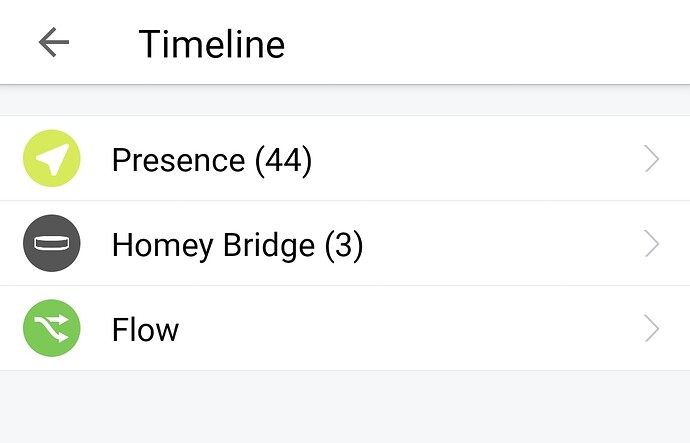
Task: Click the (3) count beside Homey Bridge
Action: coord(343,245)
